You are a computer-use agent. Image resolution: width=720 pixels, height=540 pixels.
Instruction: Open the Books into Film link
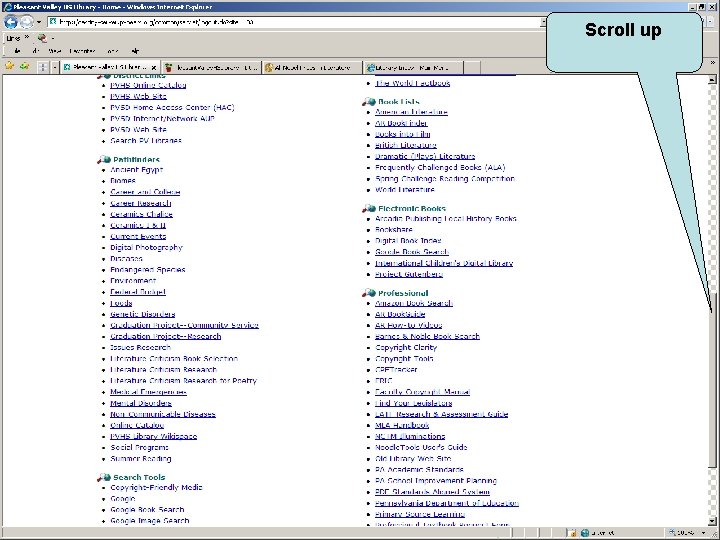pyautogui.click(x=402, y=134)
